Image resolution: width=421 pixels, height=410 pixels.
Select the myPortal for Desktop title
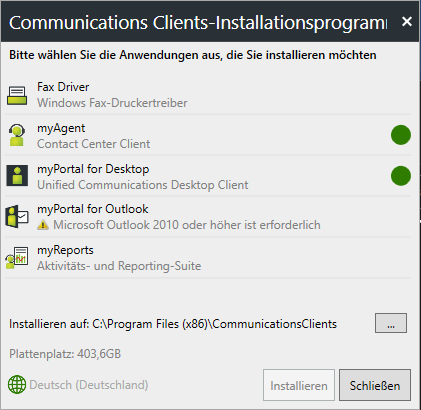click(x=93, y=169)
